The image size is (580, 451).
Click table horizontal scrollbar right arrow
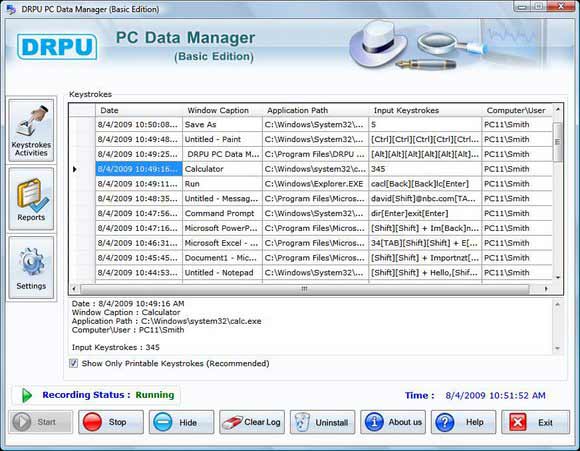point(546,289)
